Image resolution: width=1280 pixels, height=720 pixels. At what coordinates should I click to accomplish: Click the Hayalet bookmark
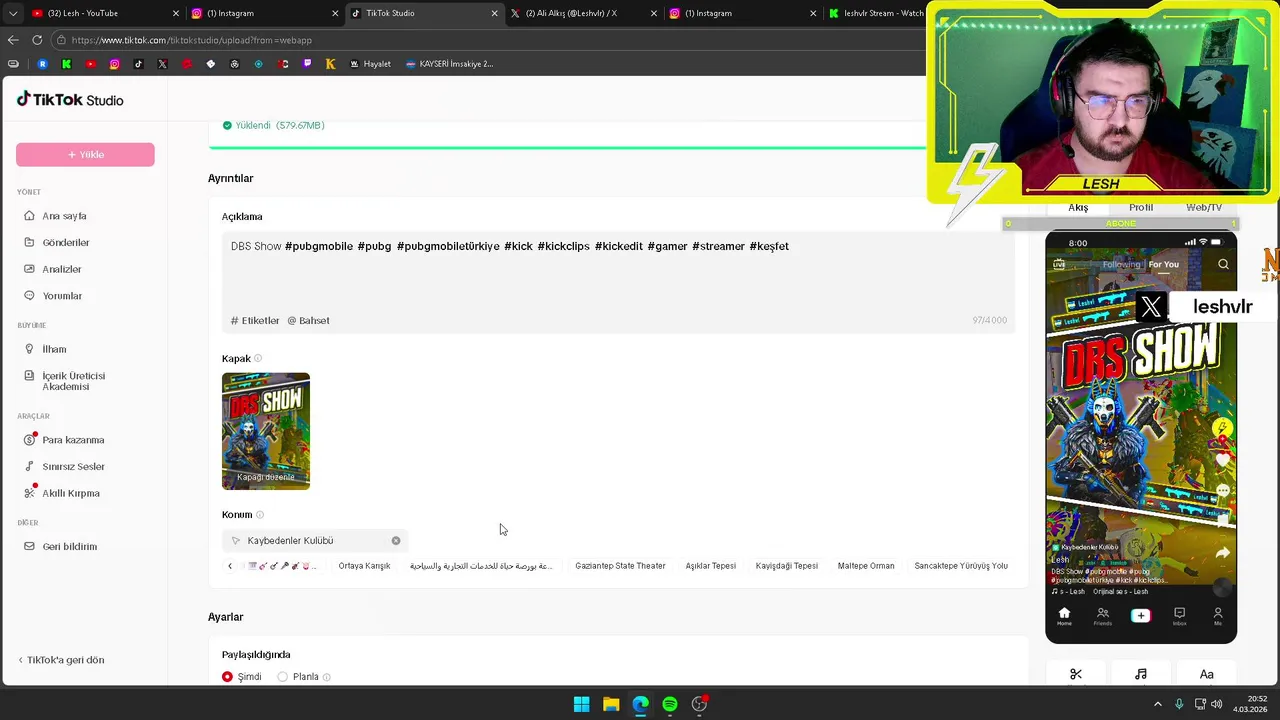pyautogui.click(x=370, y=64)
